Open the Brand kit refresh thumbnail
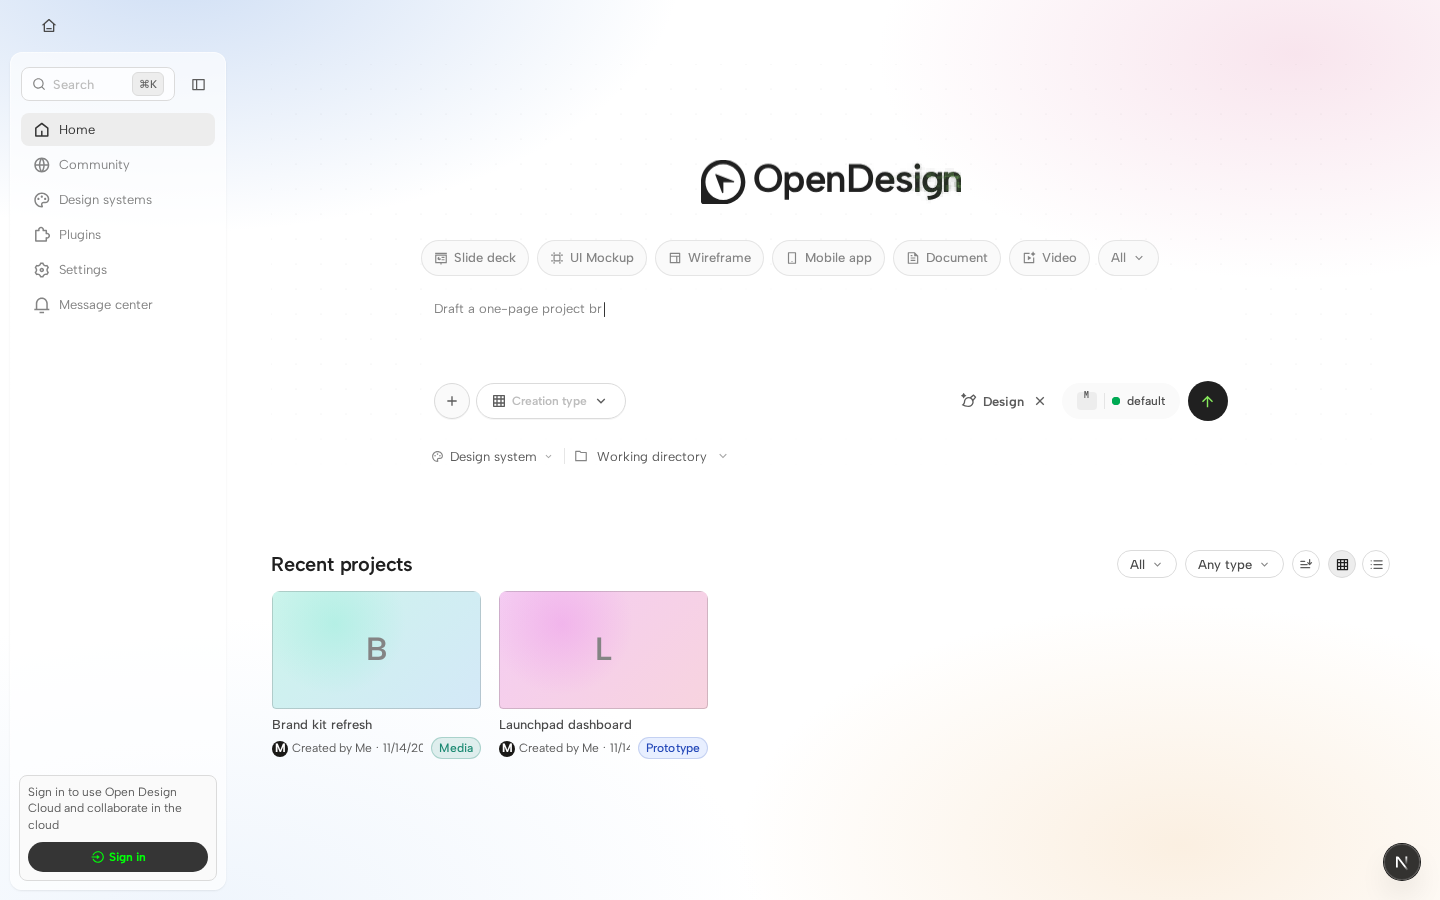This screenshot has height=900, width=1440. click(376, 650)
